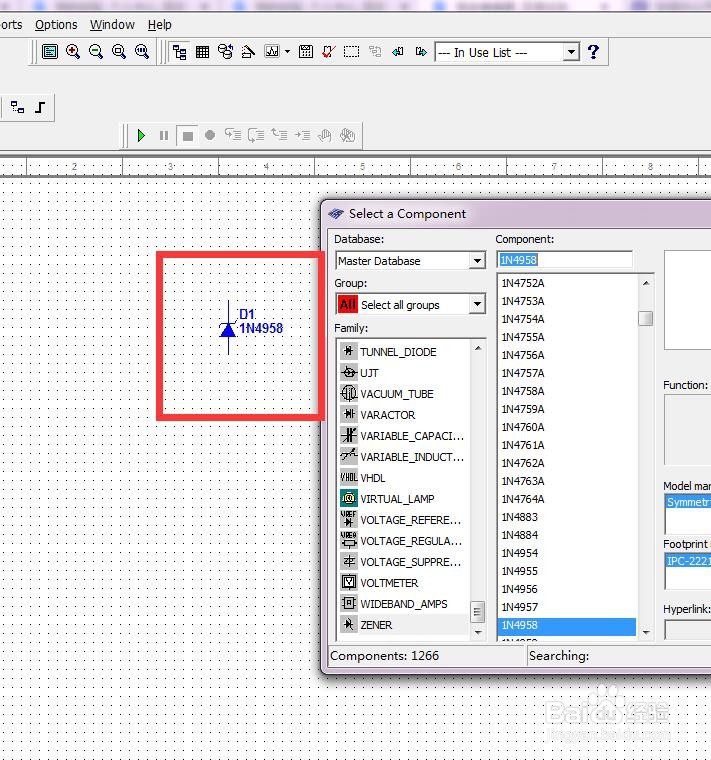The width and height of the screenshot is (711, 760).
Task: Pause the simulation
Action: 164,135
